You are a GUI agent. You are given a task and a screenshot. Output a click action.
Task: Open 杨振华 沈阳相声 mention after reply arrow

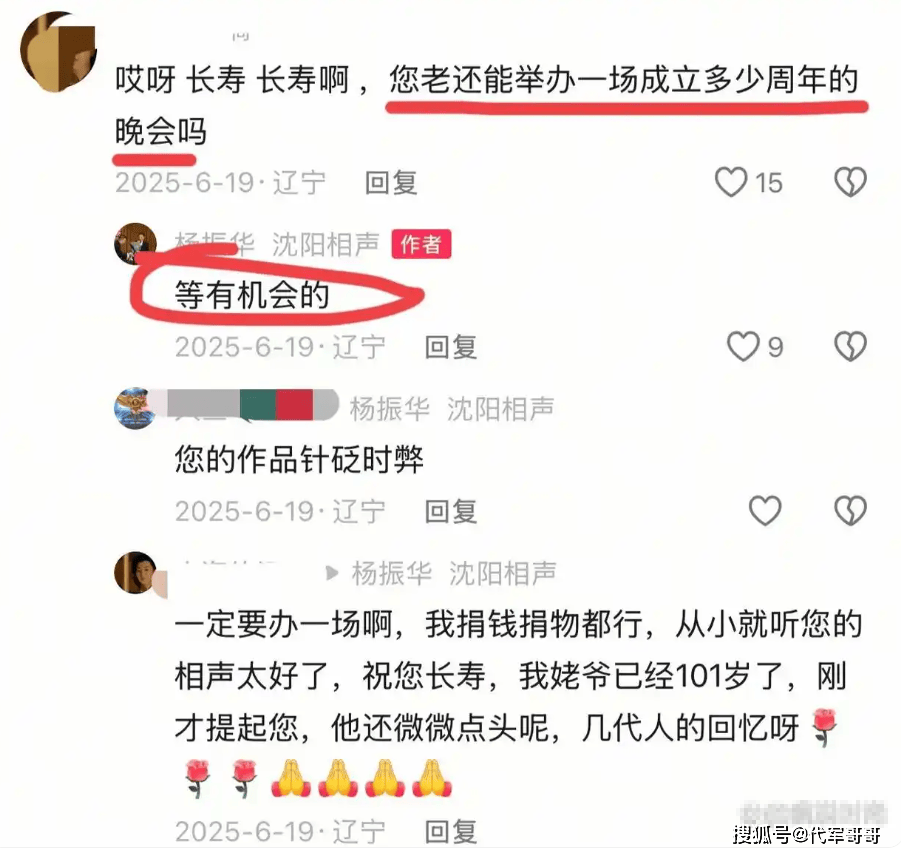tap(454, 573)
